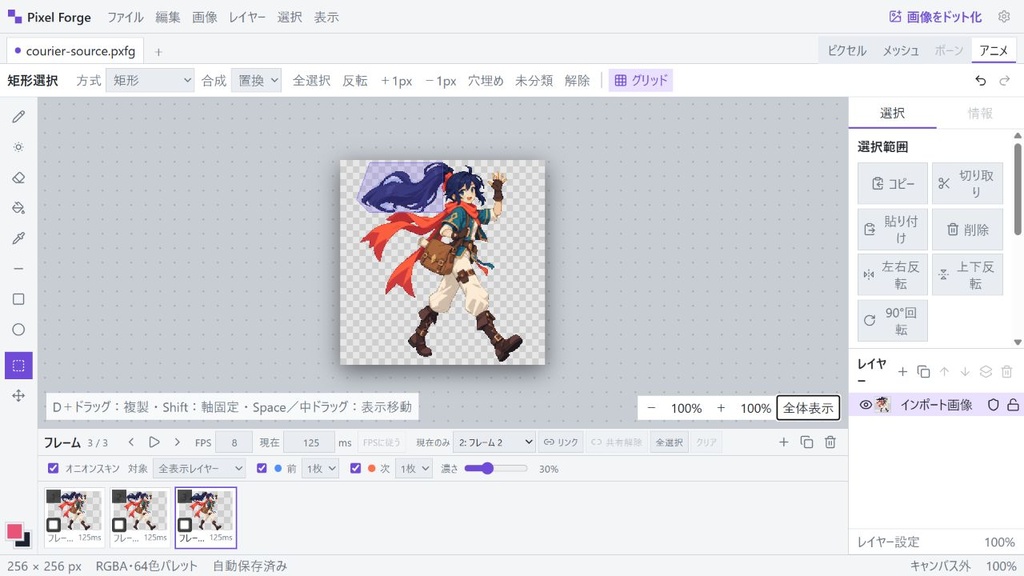Switch to the メッシュ tab
Viewport: 1024px width, 576px height.
901,50
